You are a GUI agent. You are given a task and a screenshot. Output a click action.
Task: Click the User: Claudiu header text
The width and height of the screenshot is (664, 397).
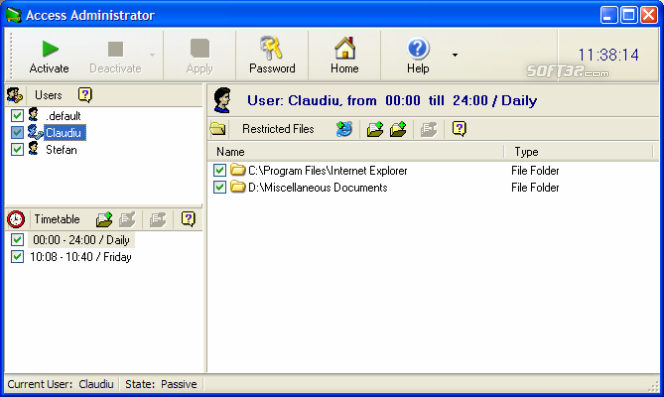coord(392,100)
